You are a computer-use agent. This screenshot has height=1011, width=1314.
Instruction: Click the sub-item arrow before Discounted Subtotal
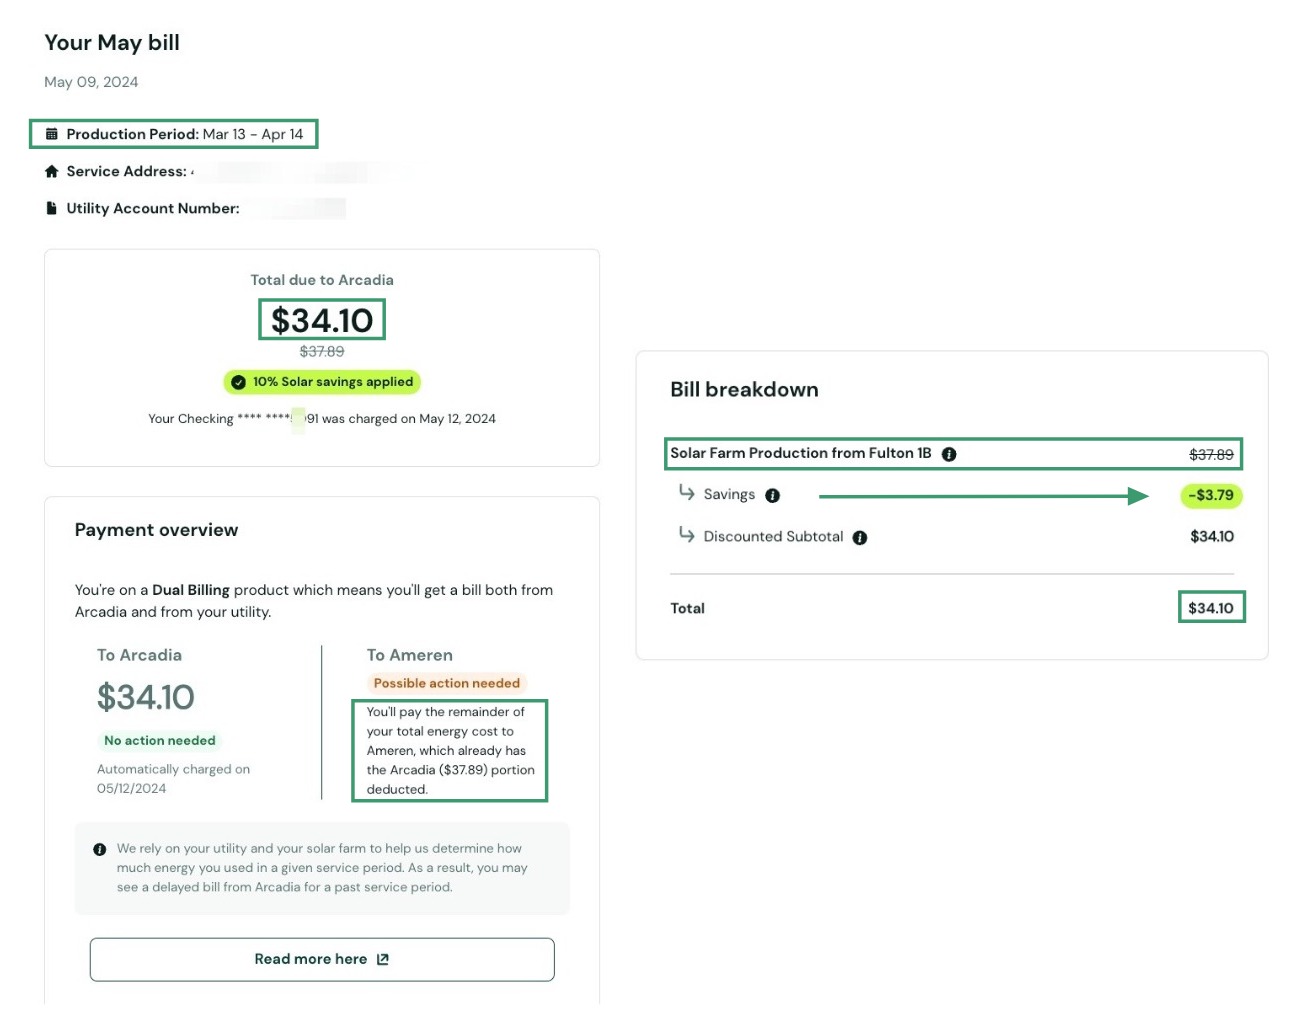pyautogui.click(x=686, y=535)
